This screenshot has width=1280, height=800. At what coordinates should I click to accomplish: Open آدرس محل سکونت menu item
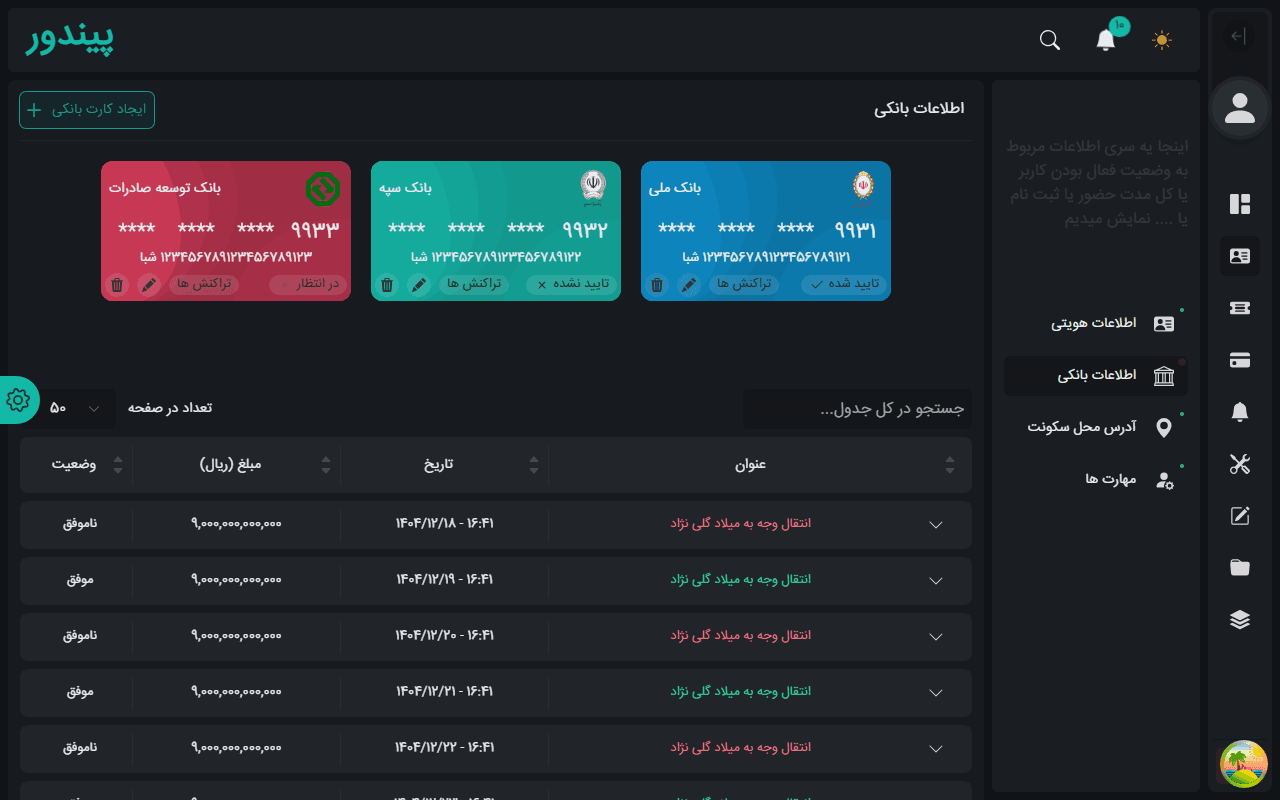[x=1096, y=428]
